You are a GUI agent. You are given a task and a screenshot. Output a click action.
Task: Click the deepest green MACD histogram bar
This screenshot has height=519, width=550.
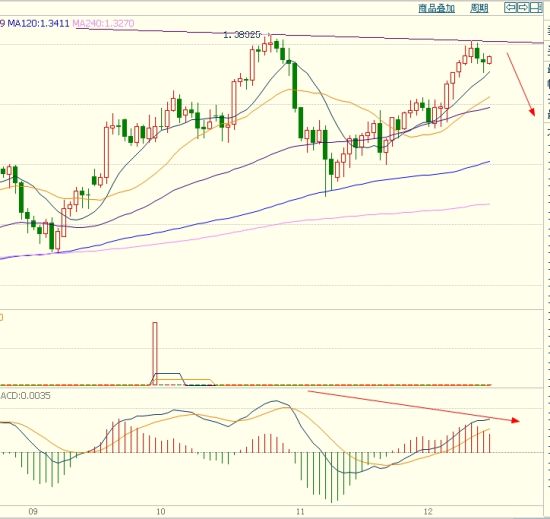tap(331, 477)
